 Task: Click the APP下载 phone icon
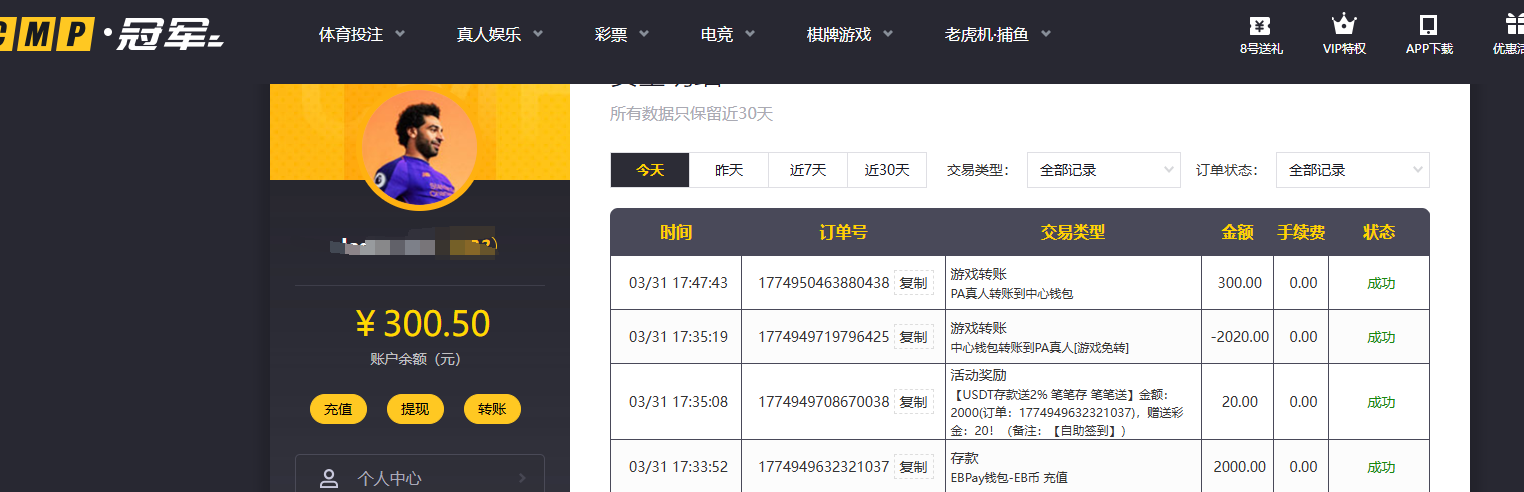click(x=1428, y=25)
